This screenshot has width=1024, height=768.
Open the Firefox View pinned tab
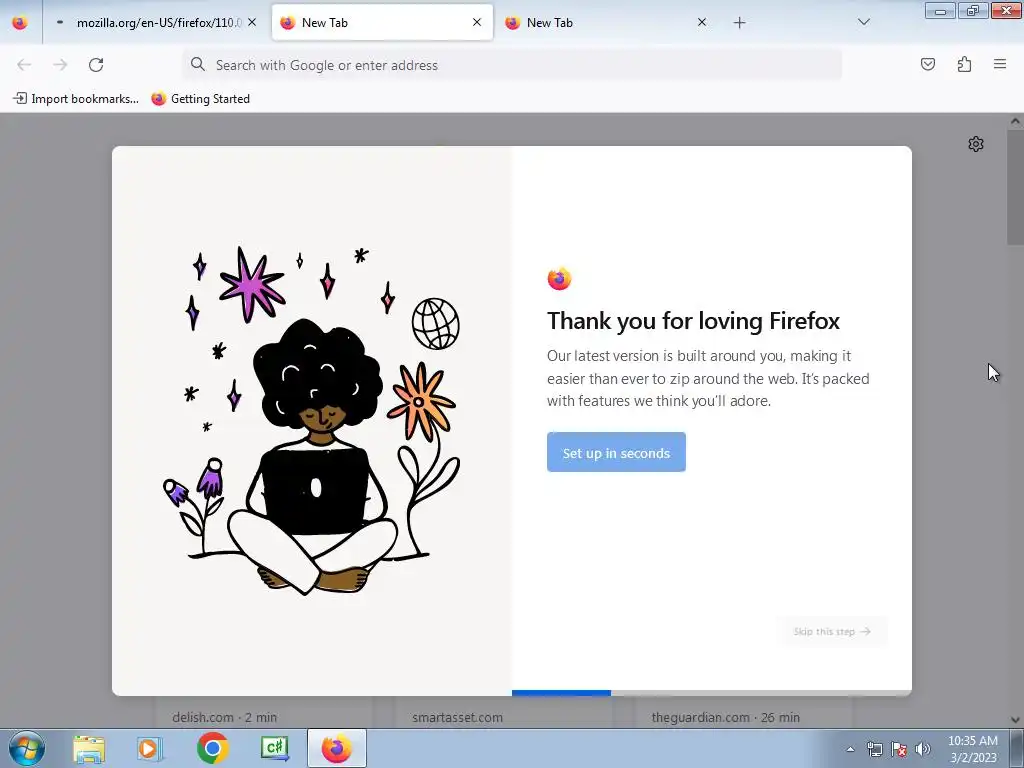coord(20,23)
